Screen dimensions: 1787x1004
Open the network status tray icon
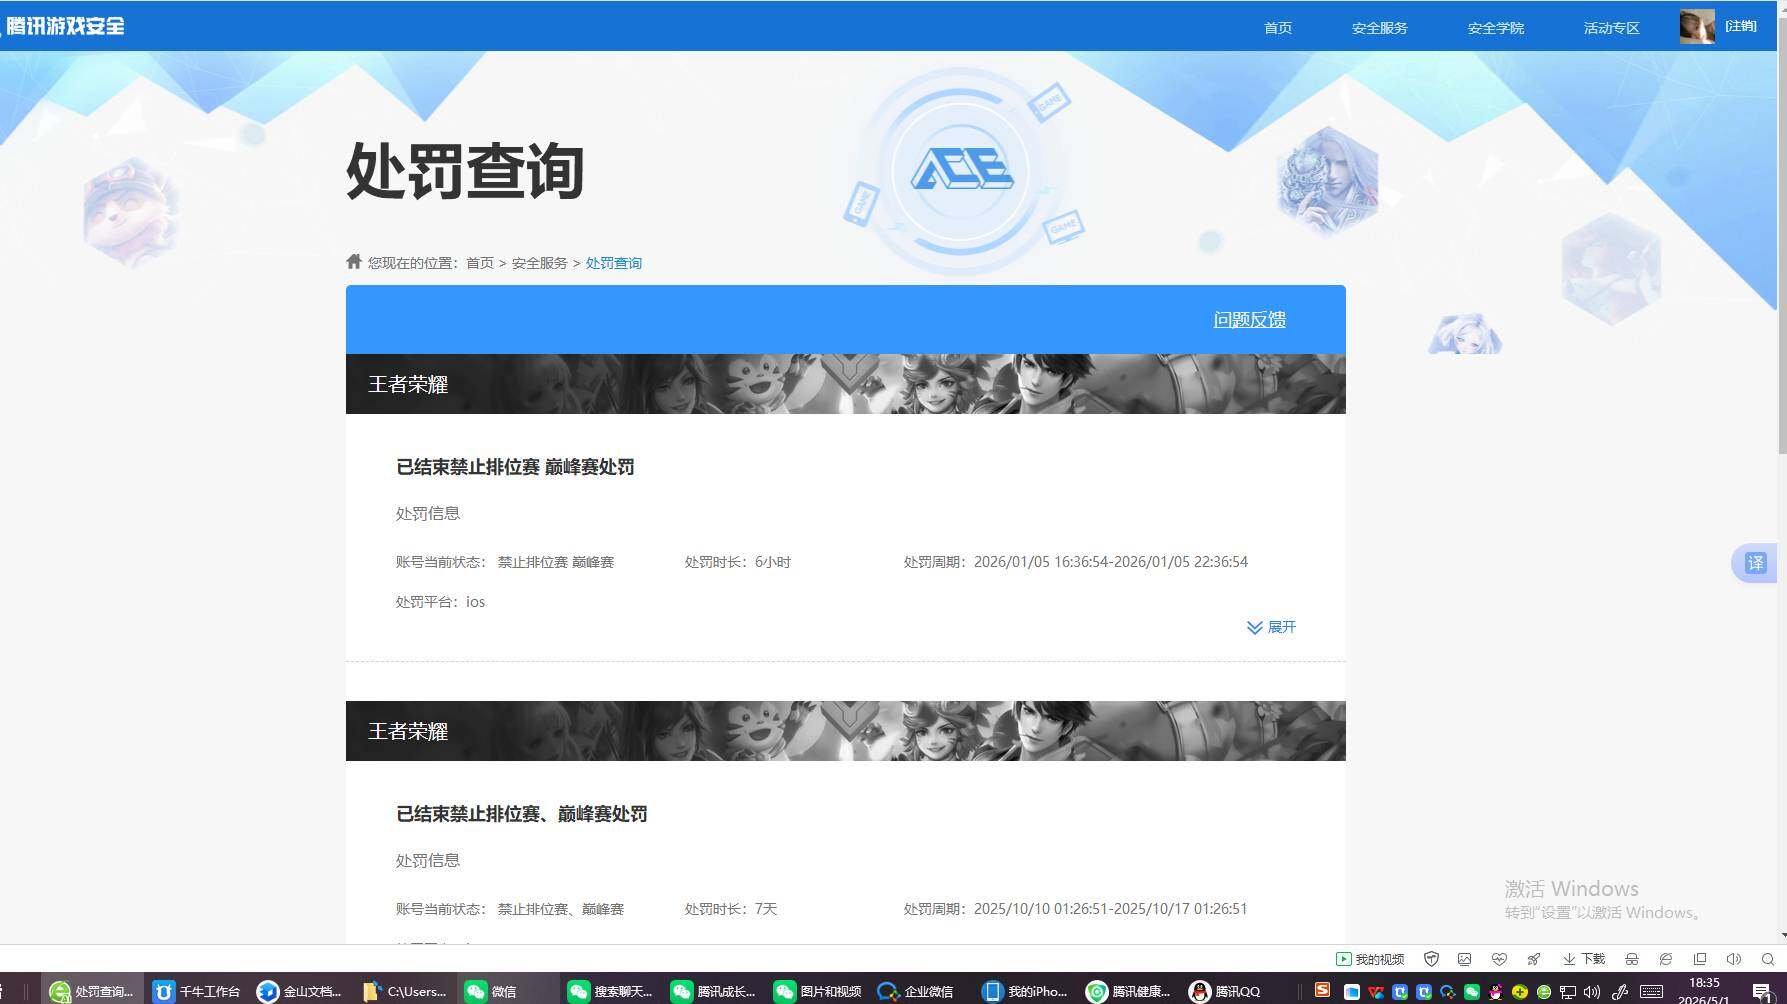point(1568,992)
